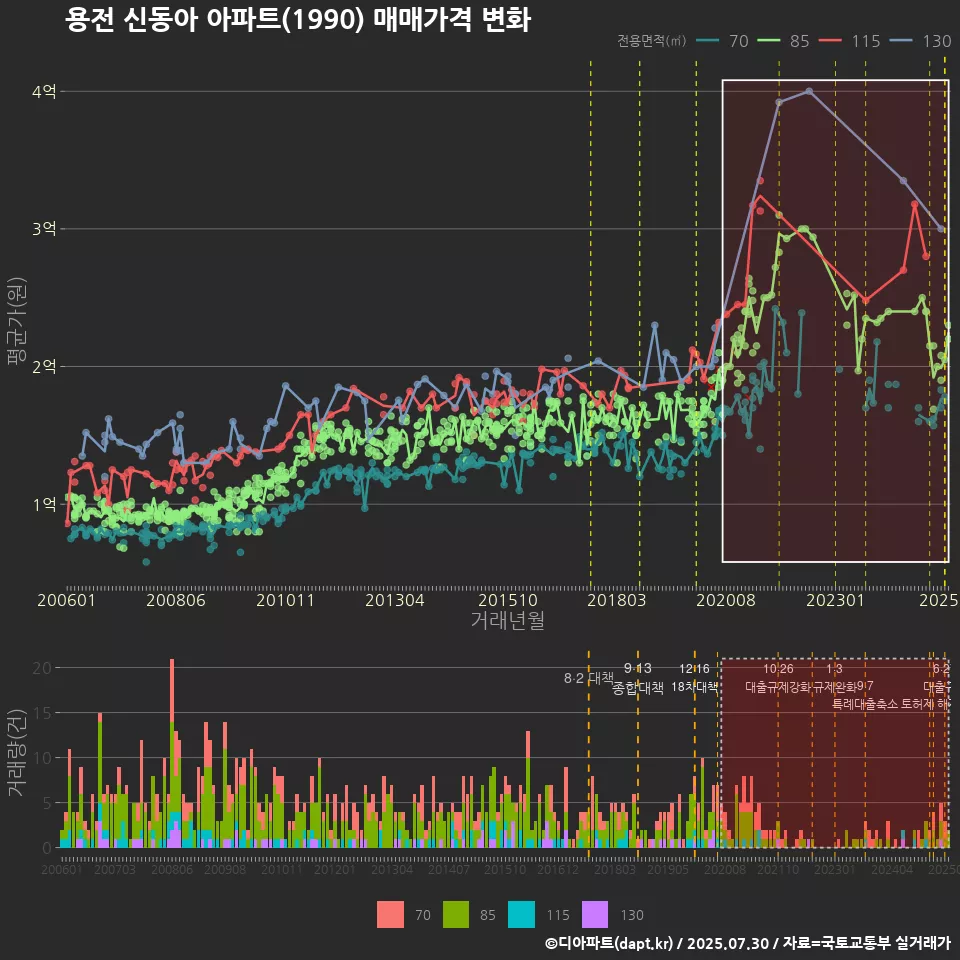The width and height of the screenshot is (960, 960).
Task: Click the 10·26 대출규제강화 policy annotation
Action: click(778, 678)
